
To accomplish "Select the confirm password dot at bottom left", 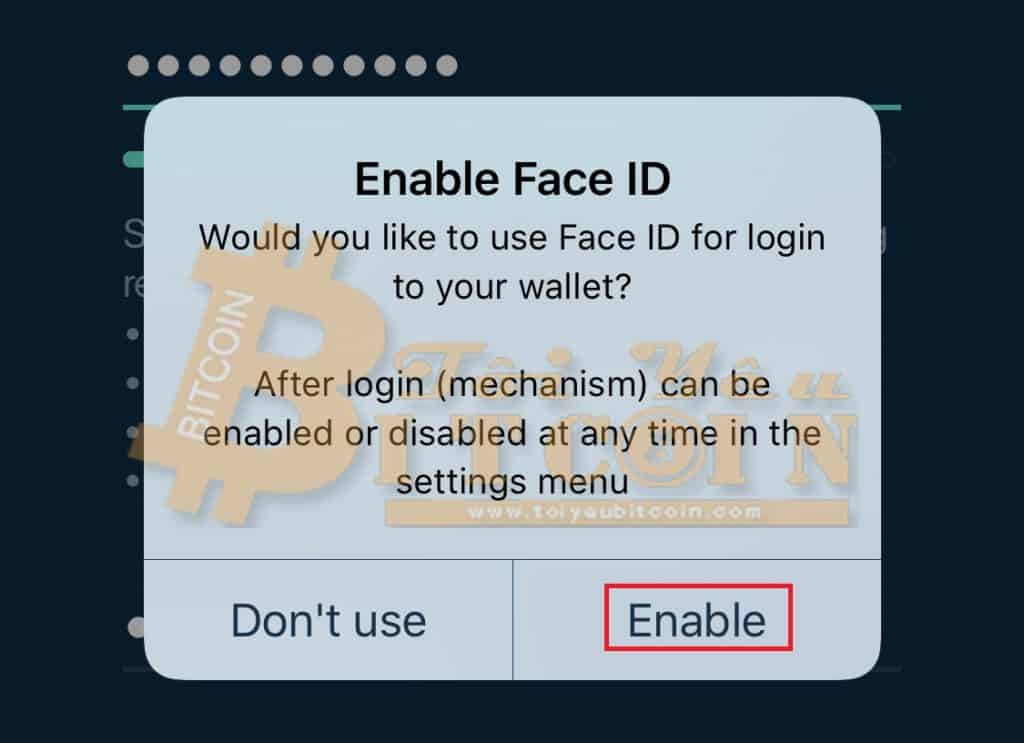I will pos(136,627).
